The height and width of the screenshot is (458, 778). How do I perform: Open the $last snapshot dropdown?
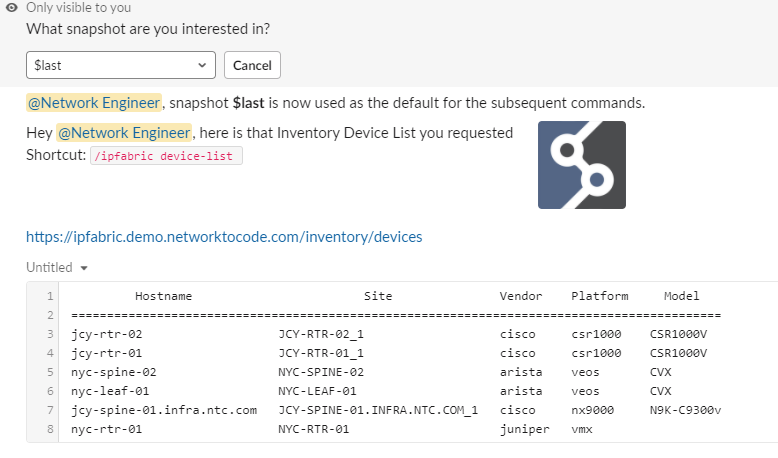point(121,65)
